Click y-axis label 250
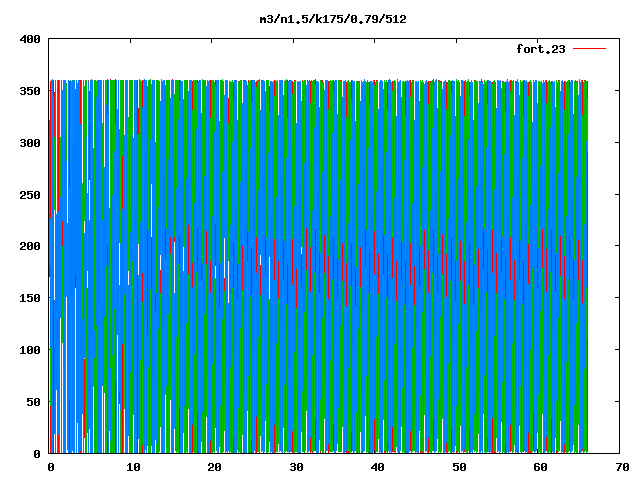The image size is (640, 480). 30,195
